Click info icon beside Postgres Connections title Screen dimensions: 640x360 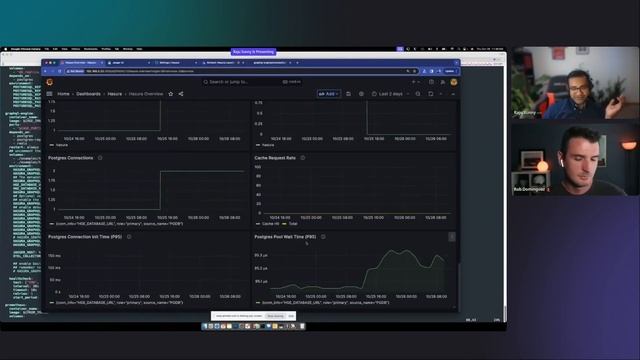[100, 158]
